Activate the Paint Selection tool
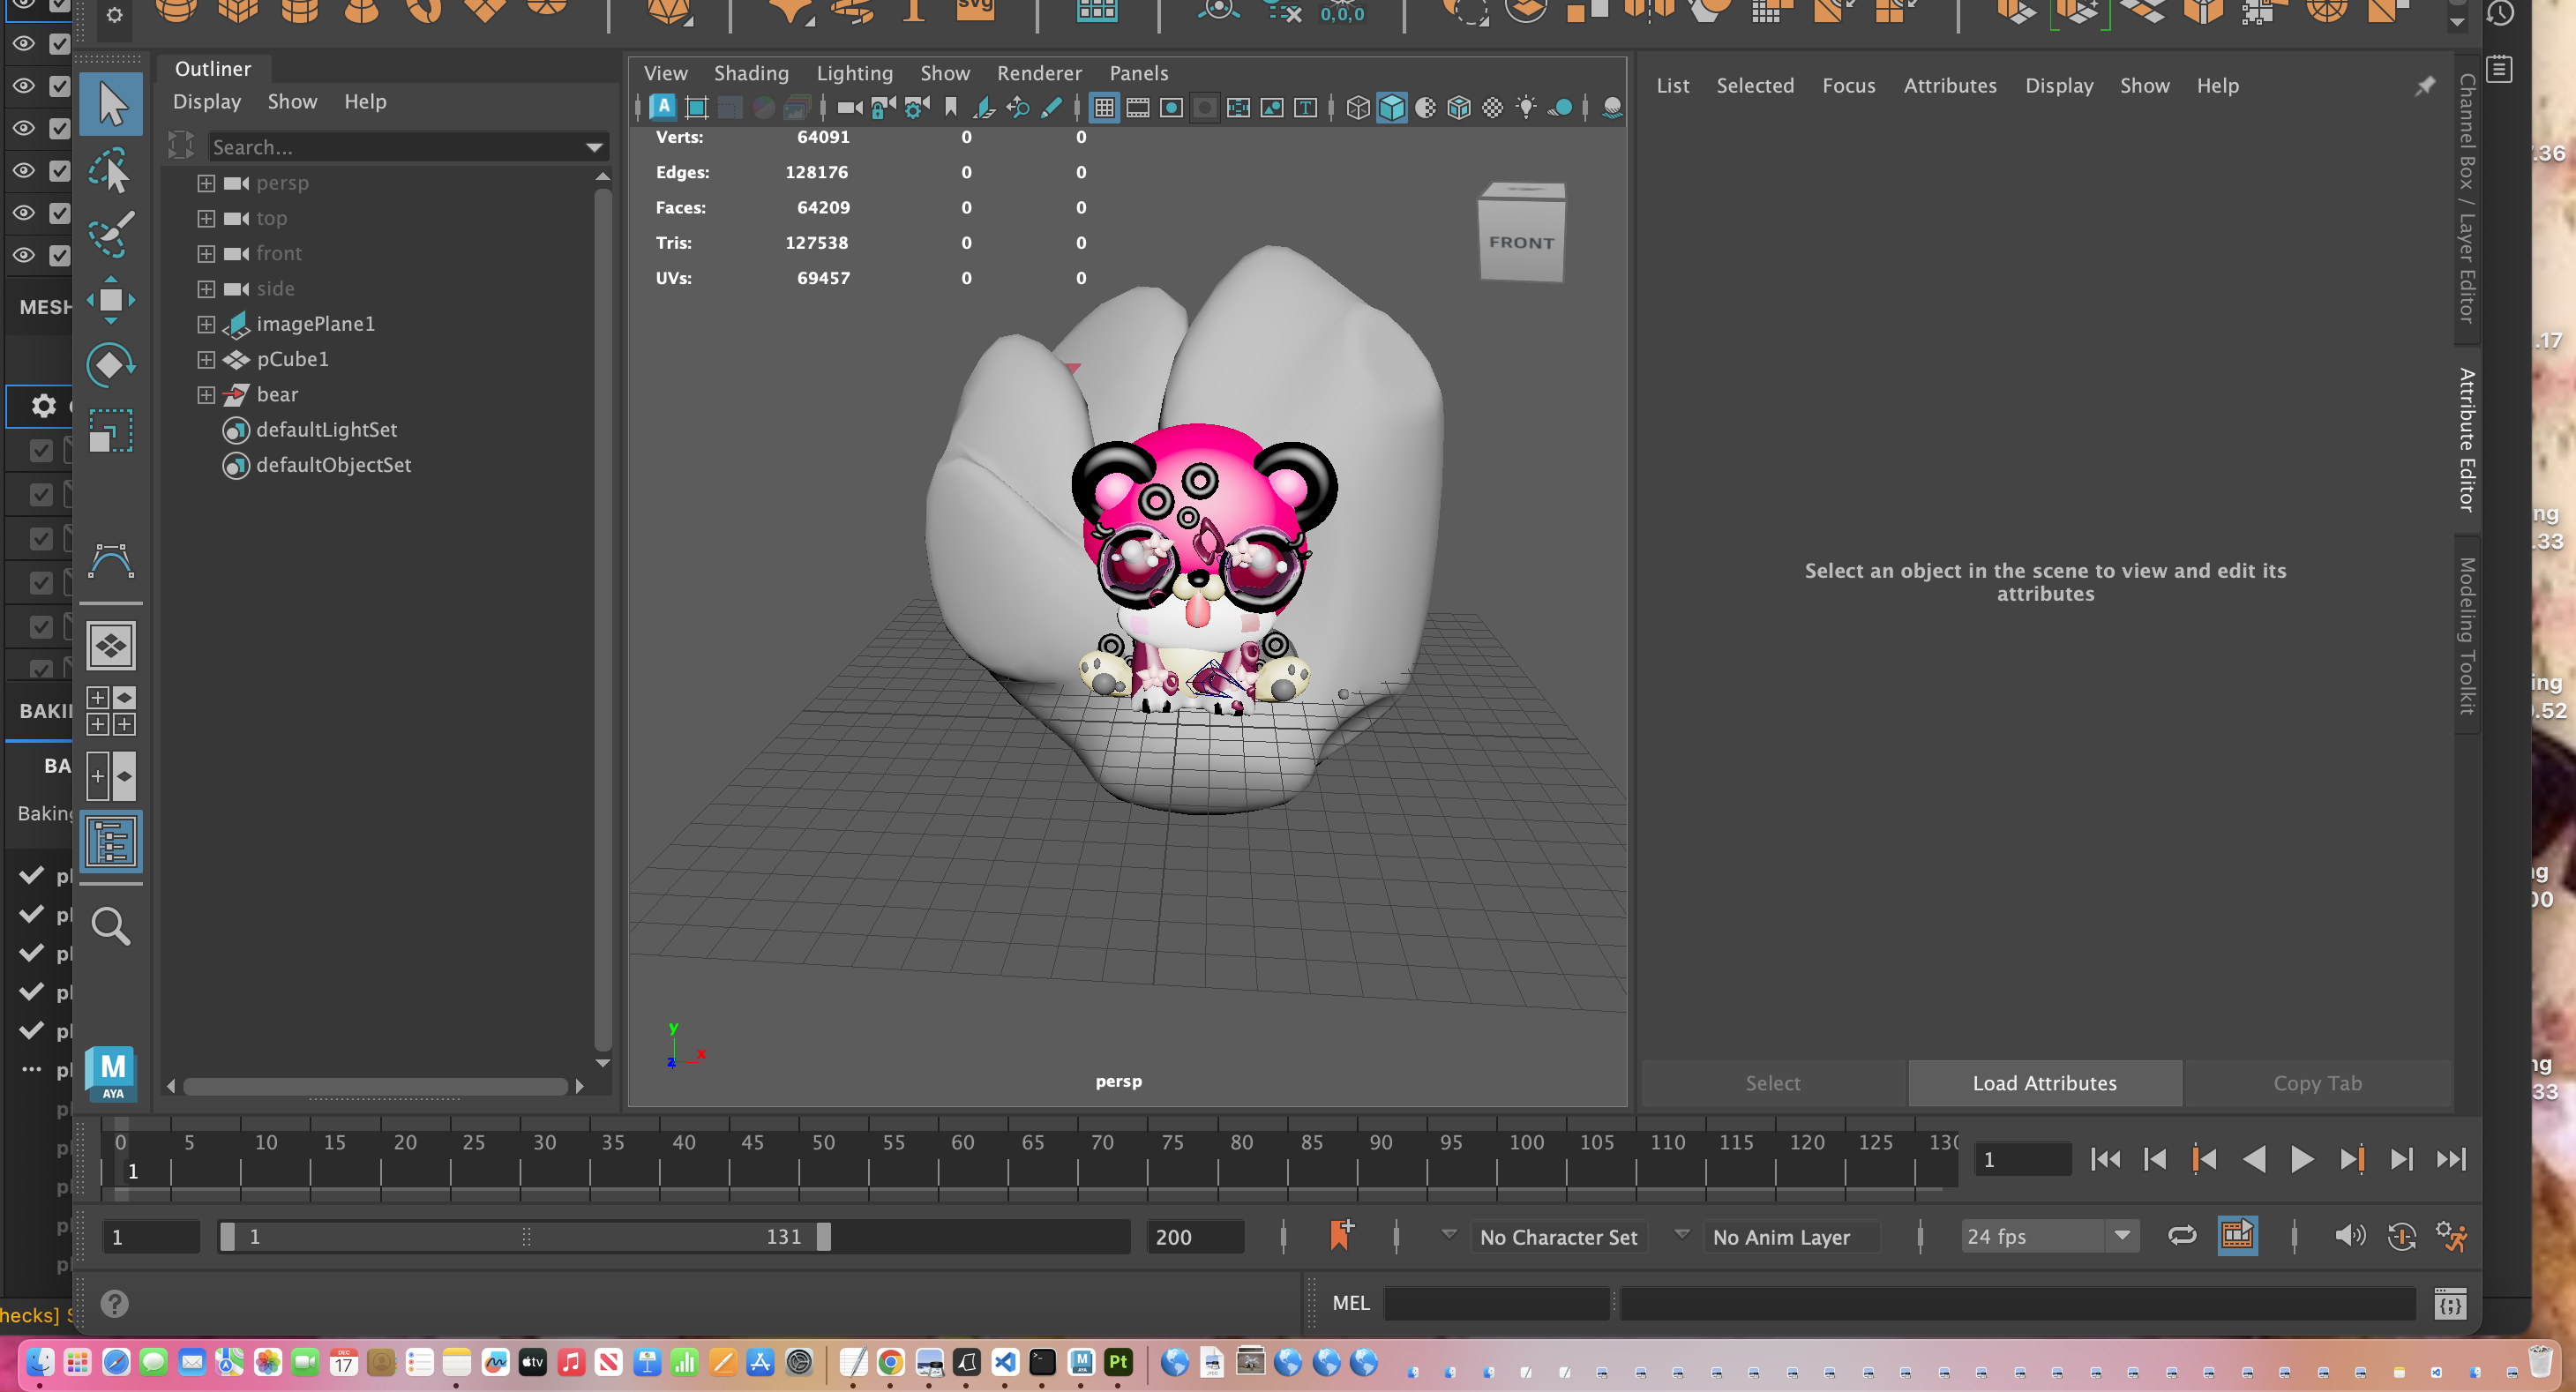Screen dimensions: 2576x1392 click(110, 234)
